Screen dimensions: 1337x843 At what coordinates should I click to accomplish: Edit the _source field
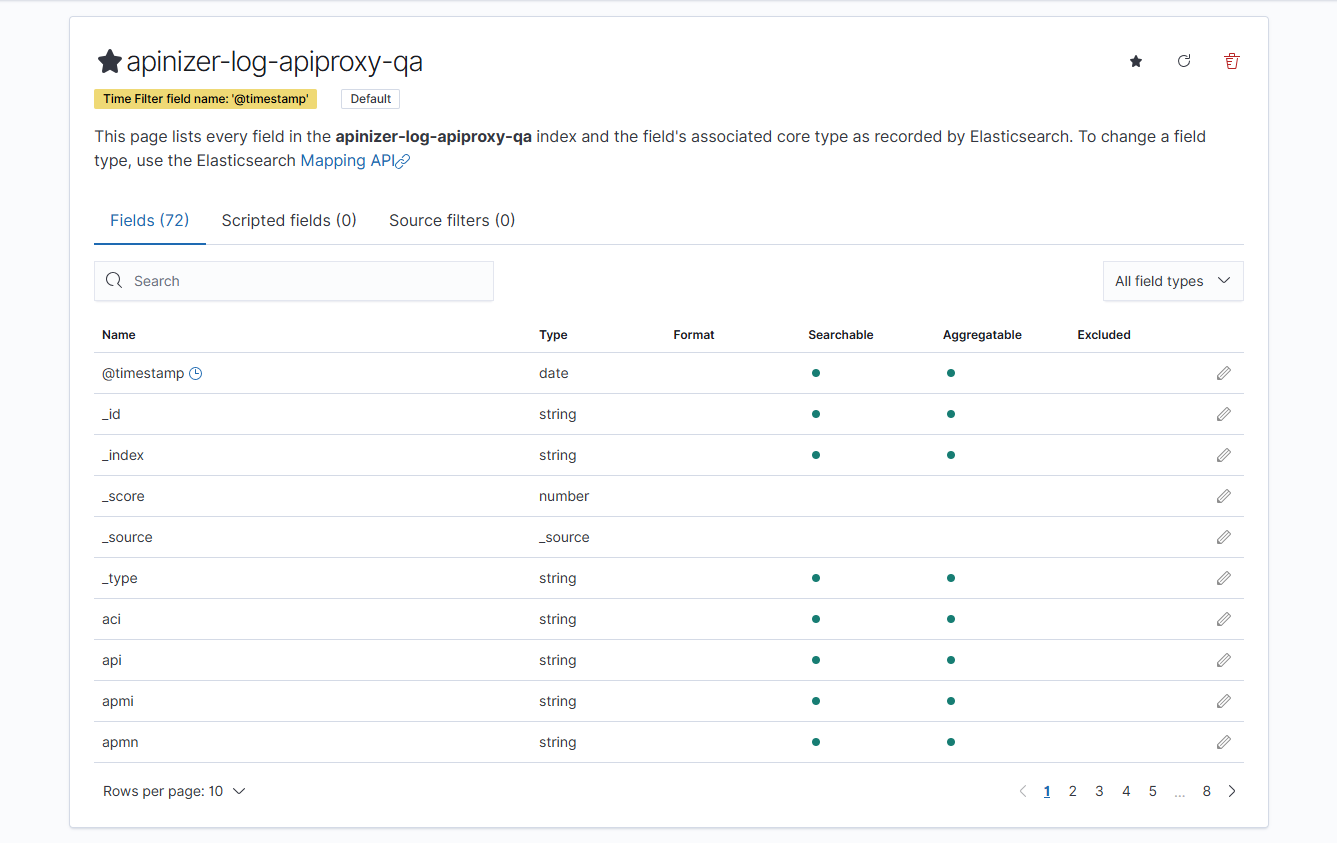coord(1223,537)
